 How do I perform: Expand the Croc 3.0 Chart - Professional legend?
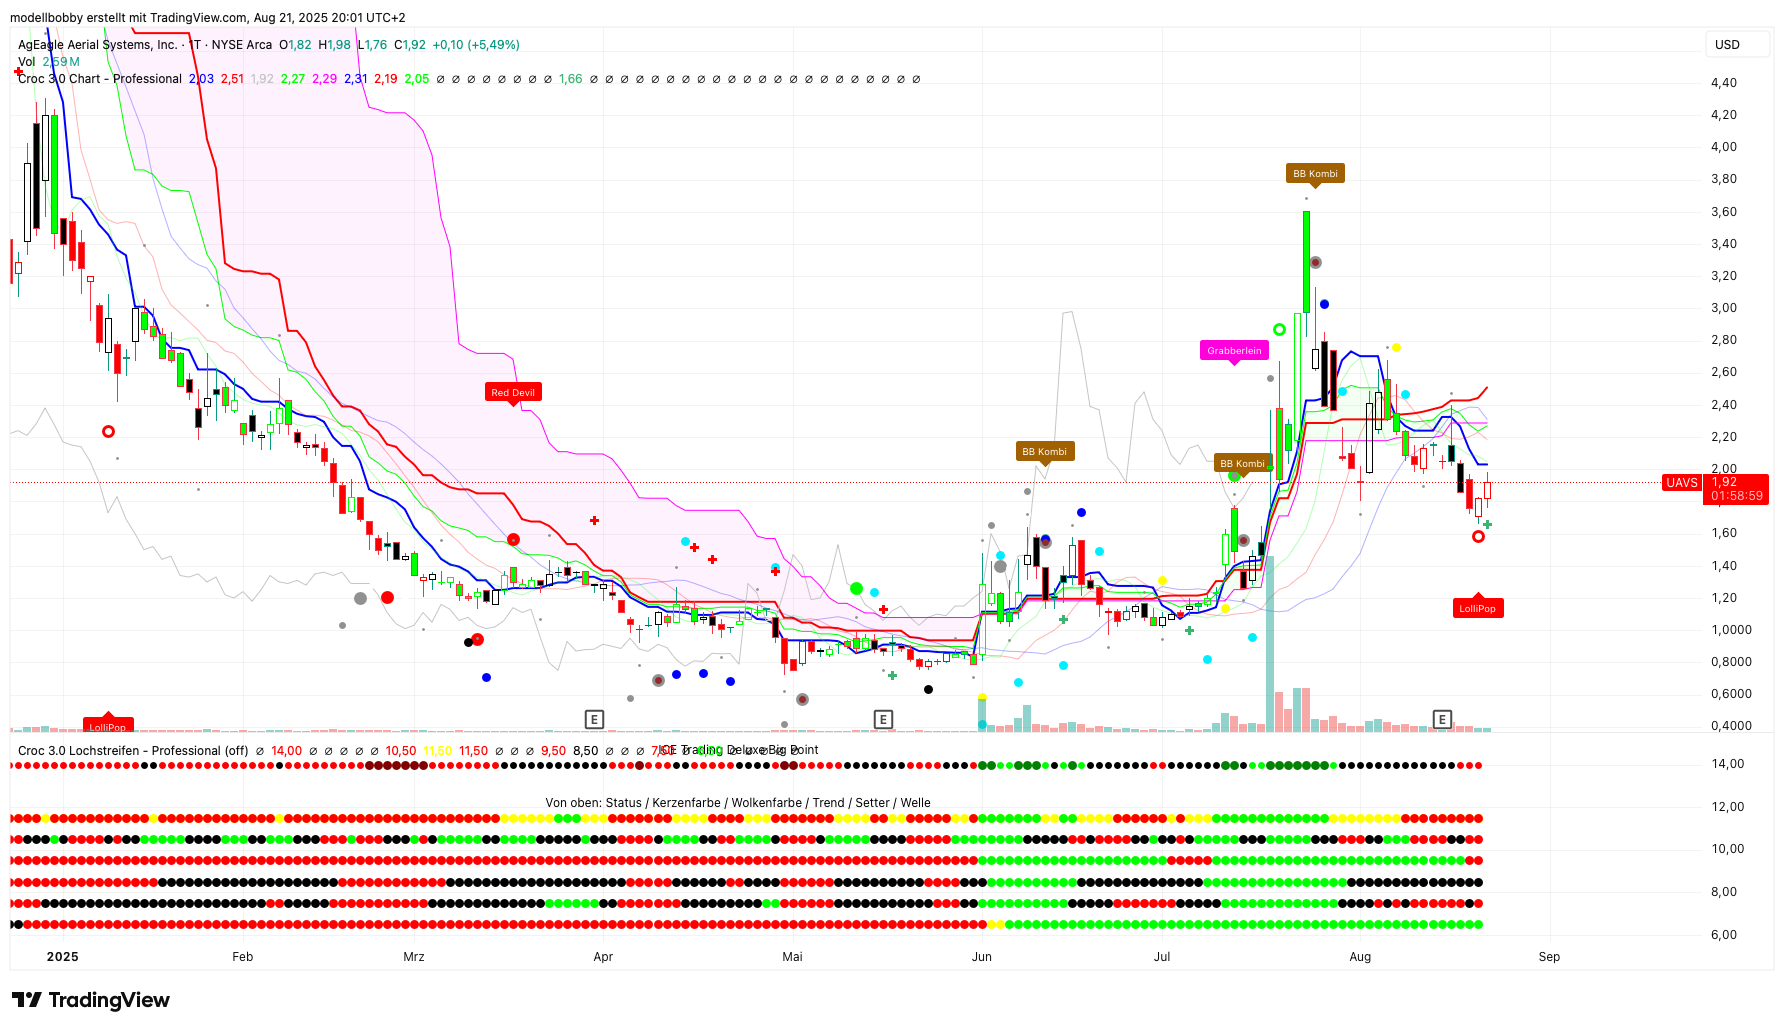pyautogui.click(x=100, y=79)
